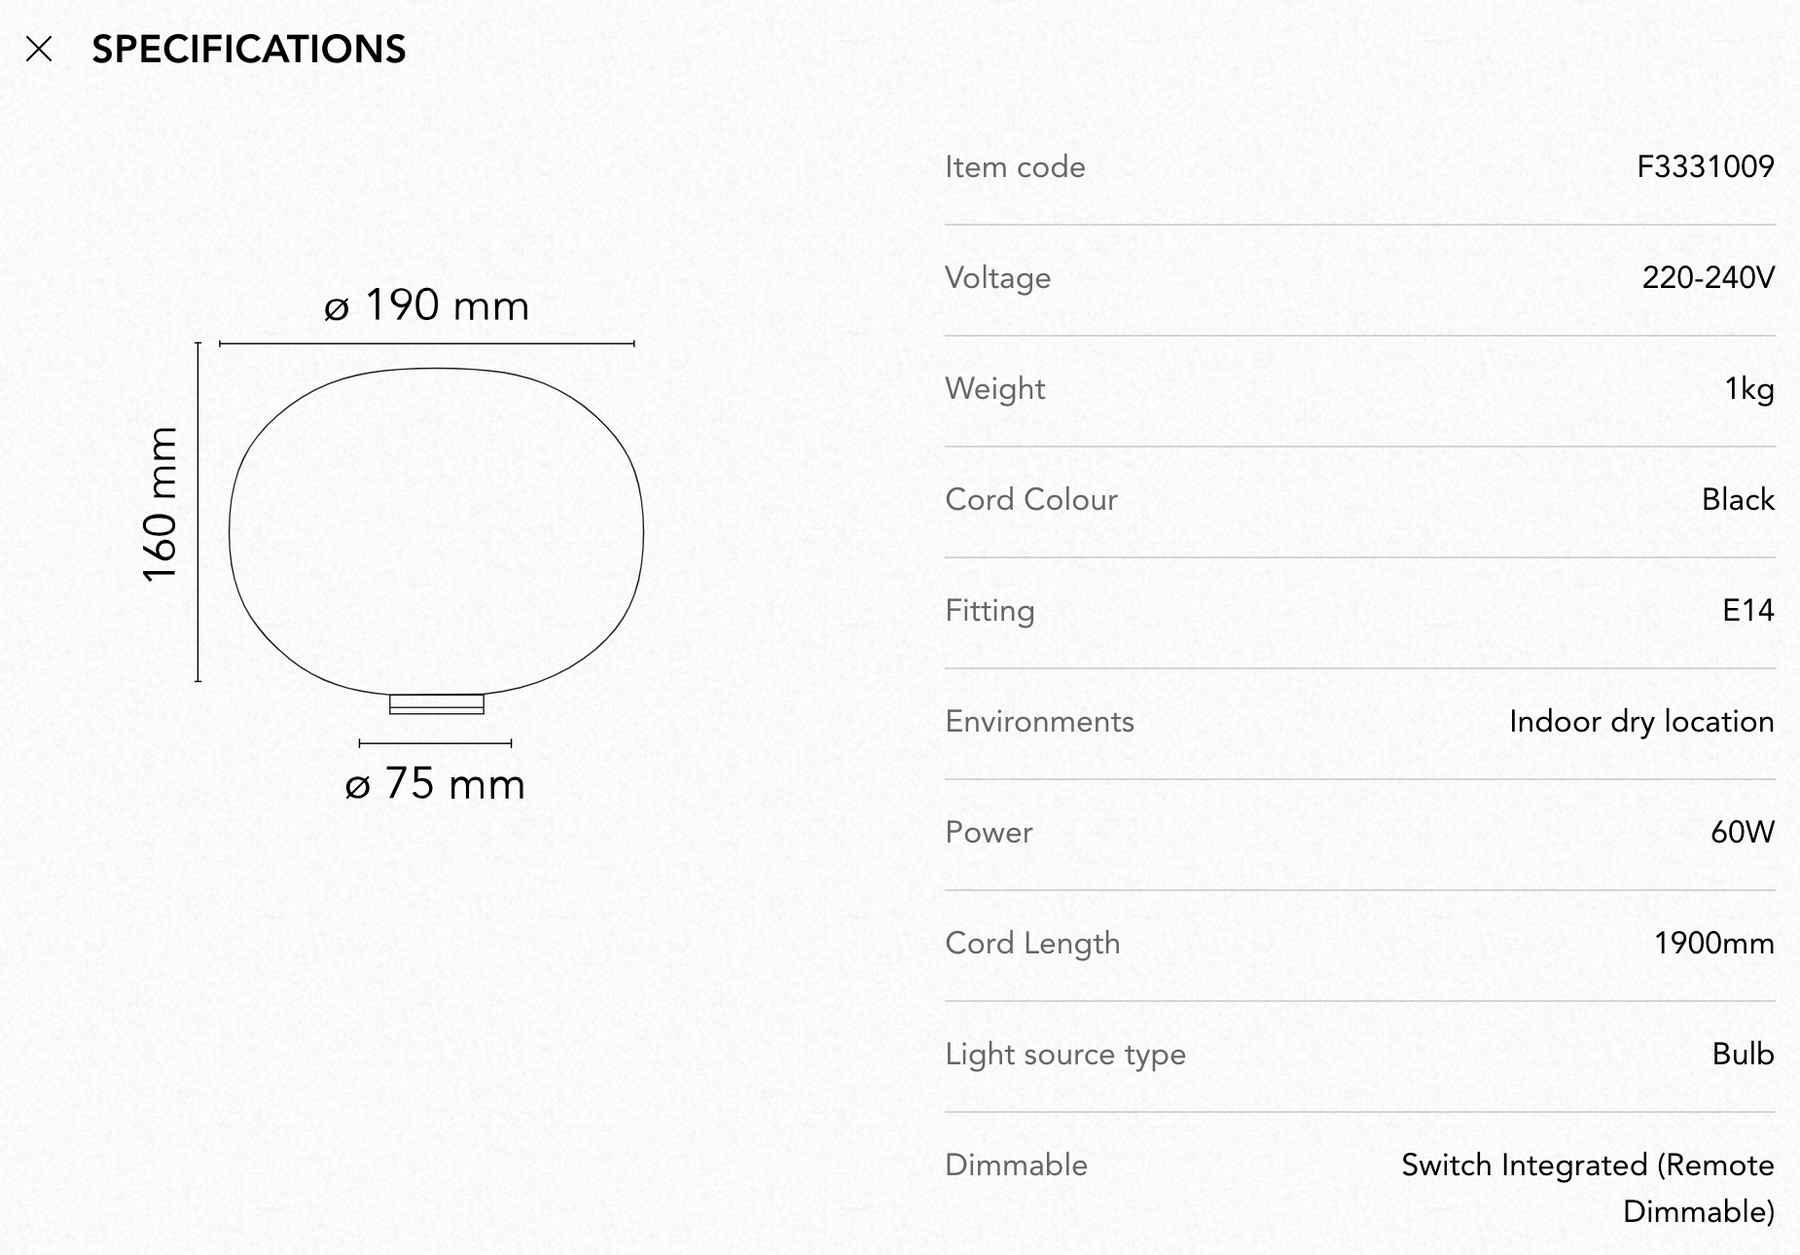
Task: Click the Voltage 220-240V value
Action: click(1708, 277)
